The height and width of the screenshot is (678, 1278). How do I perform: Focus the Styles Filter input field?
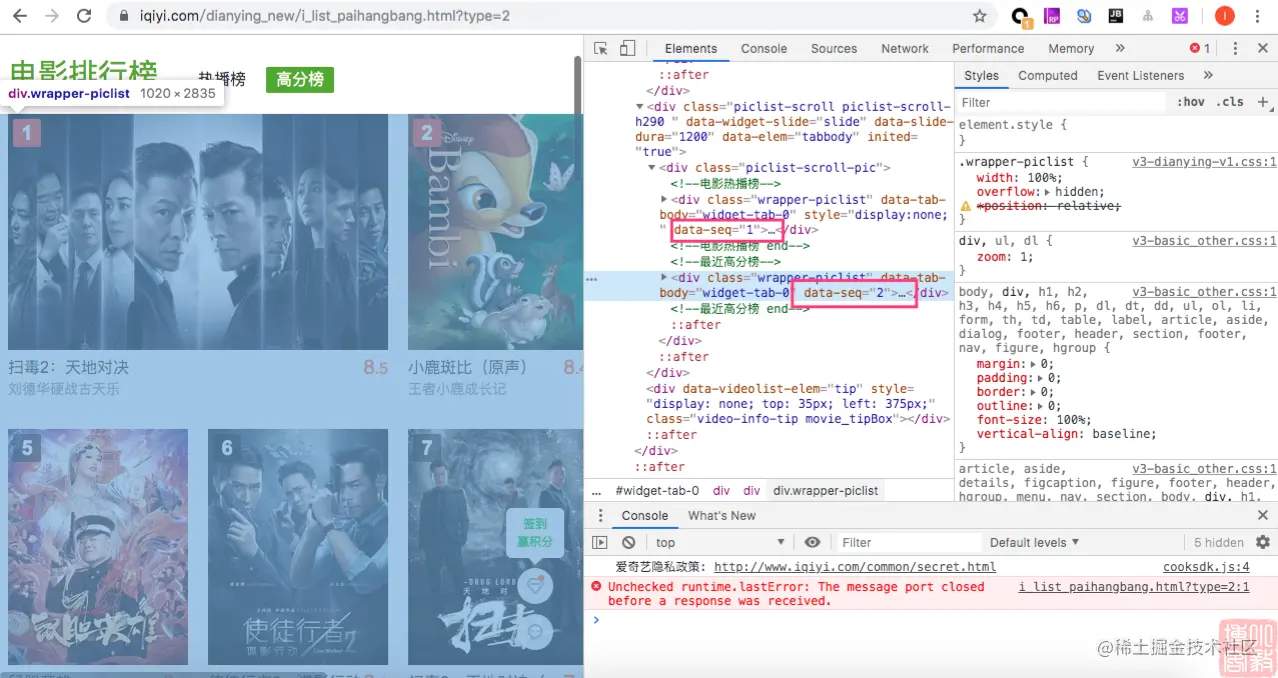[1062, 102]
